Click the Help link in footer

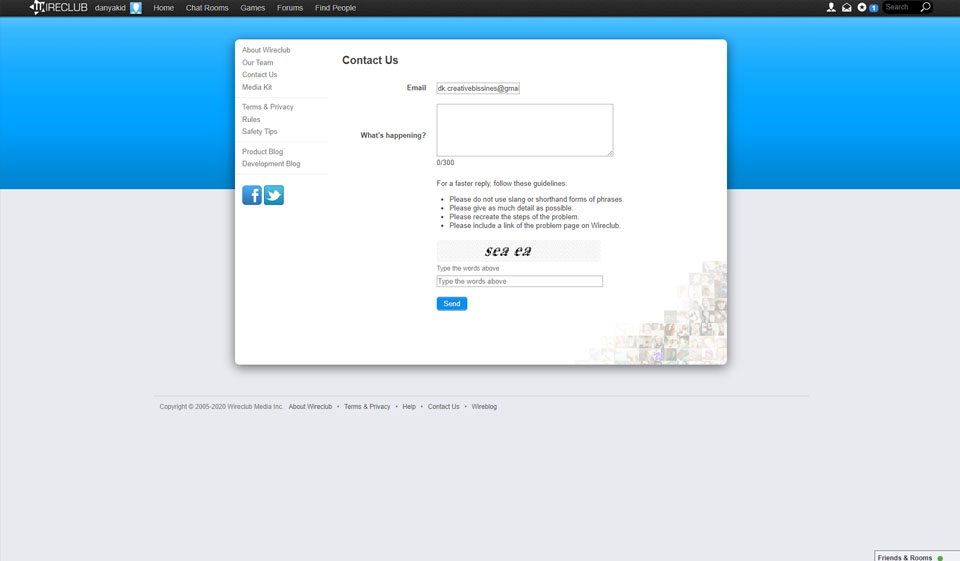pos(409,407)
